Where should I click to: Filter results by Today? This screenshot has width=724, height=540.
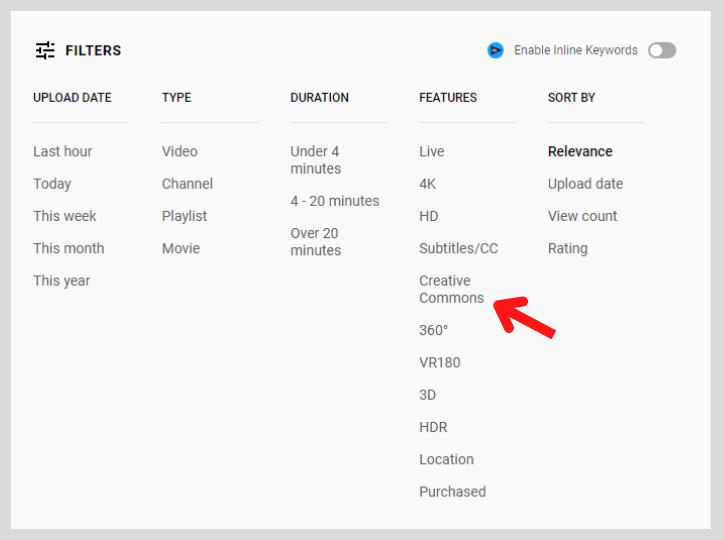[x=52, y=184]
